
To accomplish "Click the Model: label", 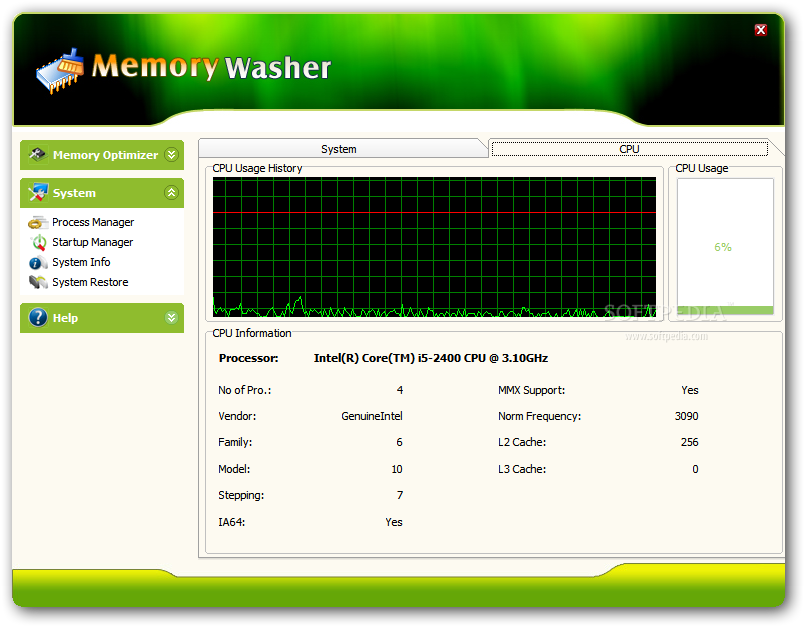I will click(x=234, y=469).
